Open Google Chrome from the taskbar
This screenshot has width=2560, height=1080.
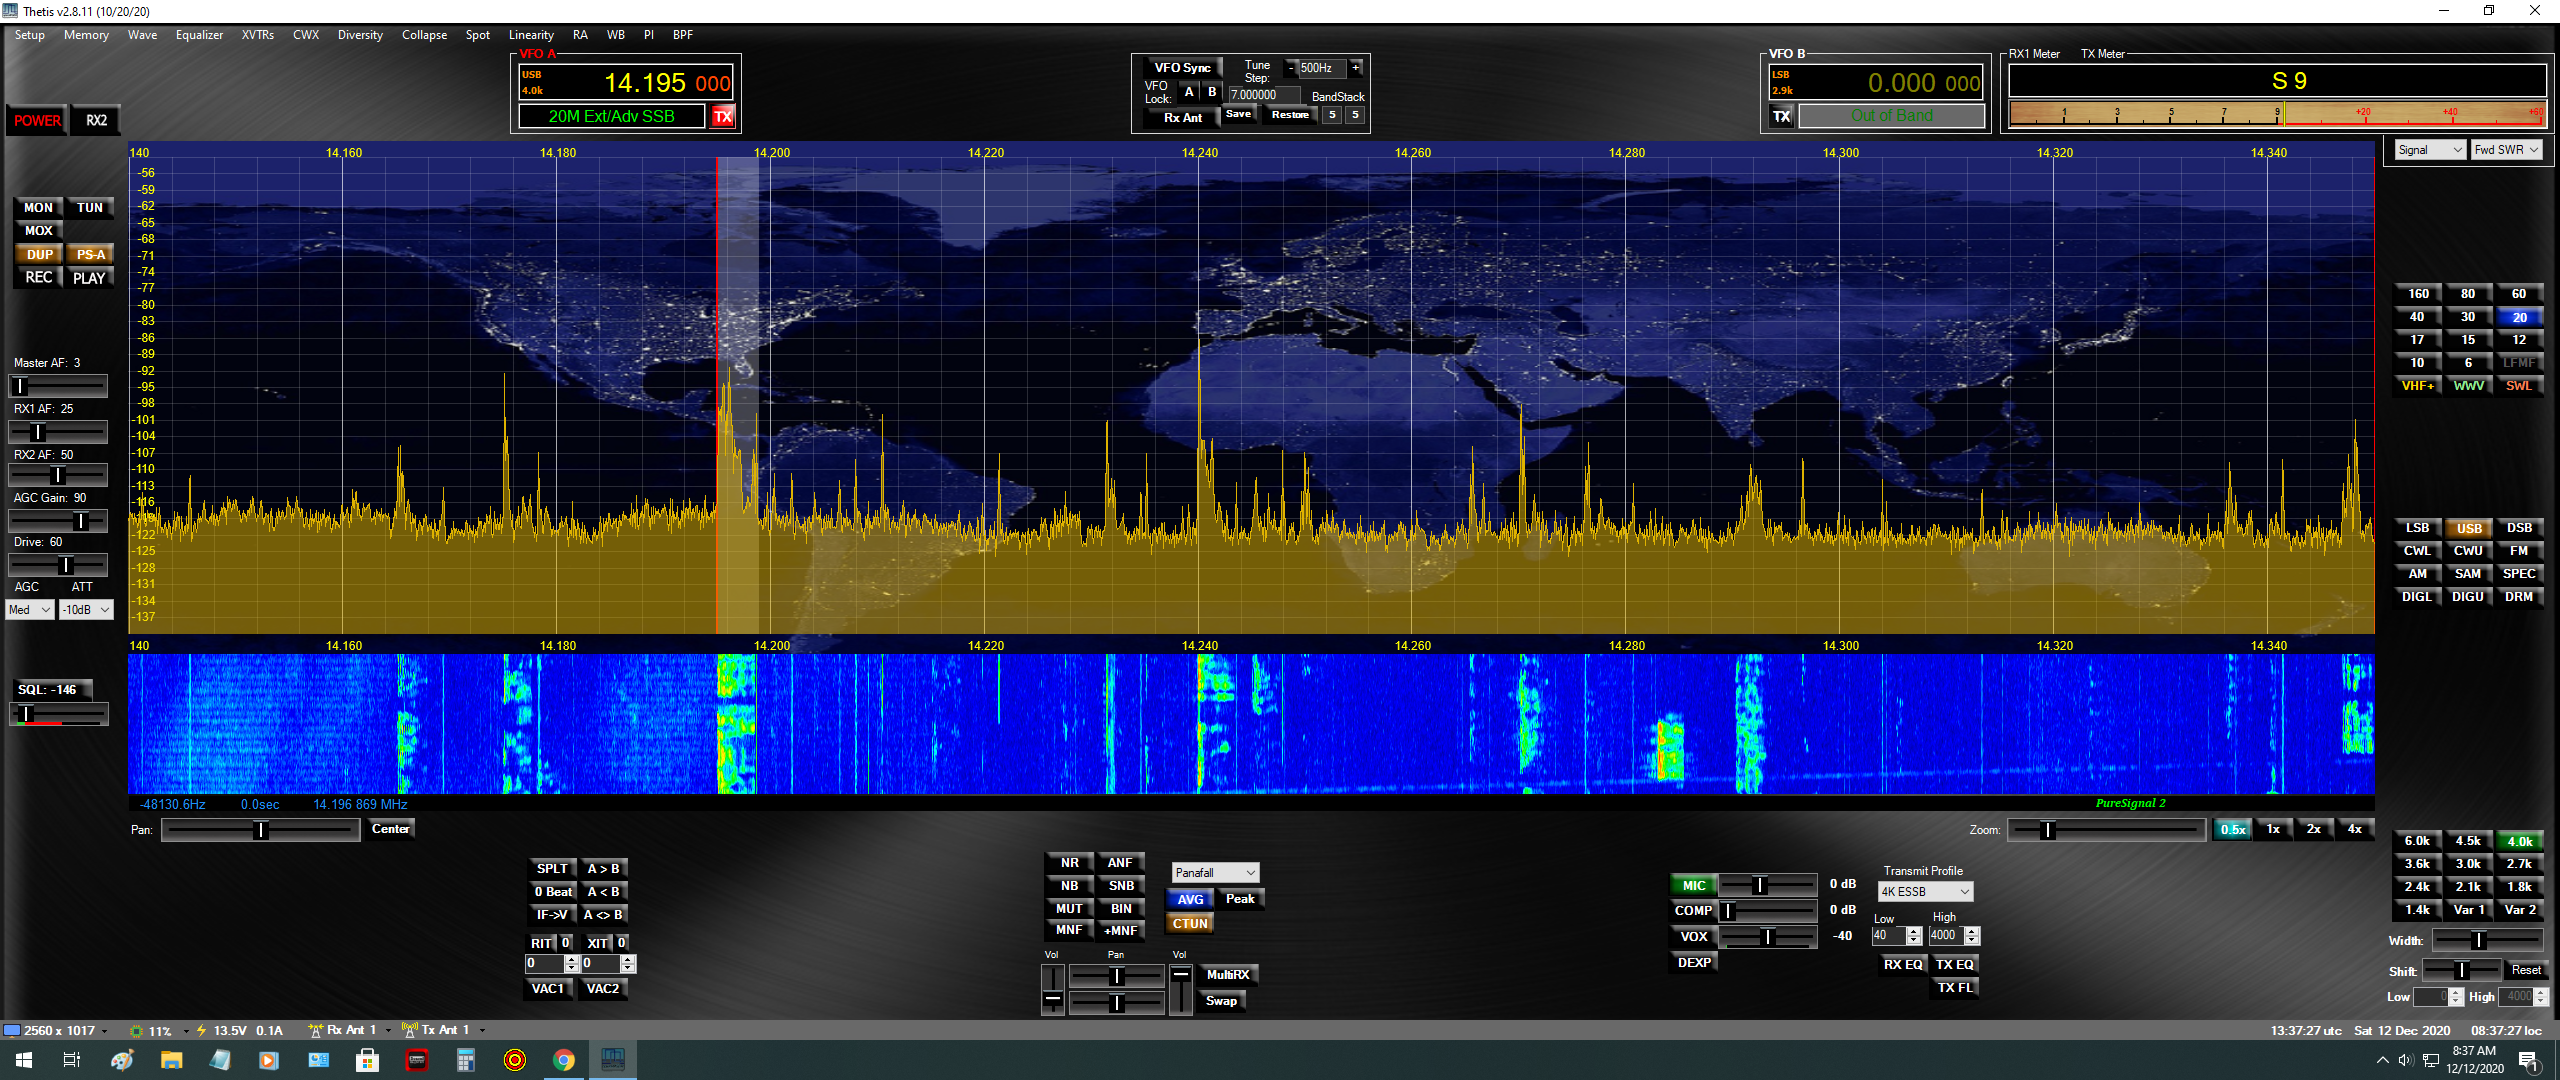click(x=564, y=1060)
